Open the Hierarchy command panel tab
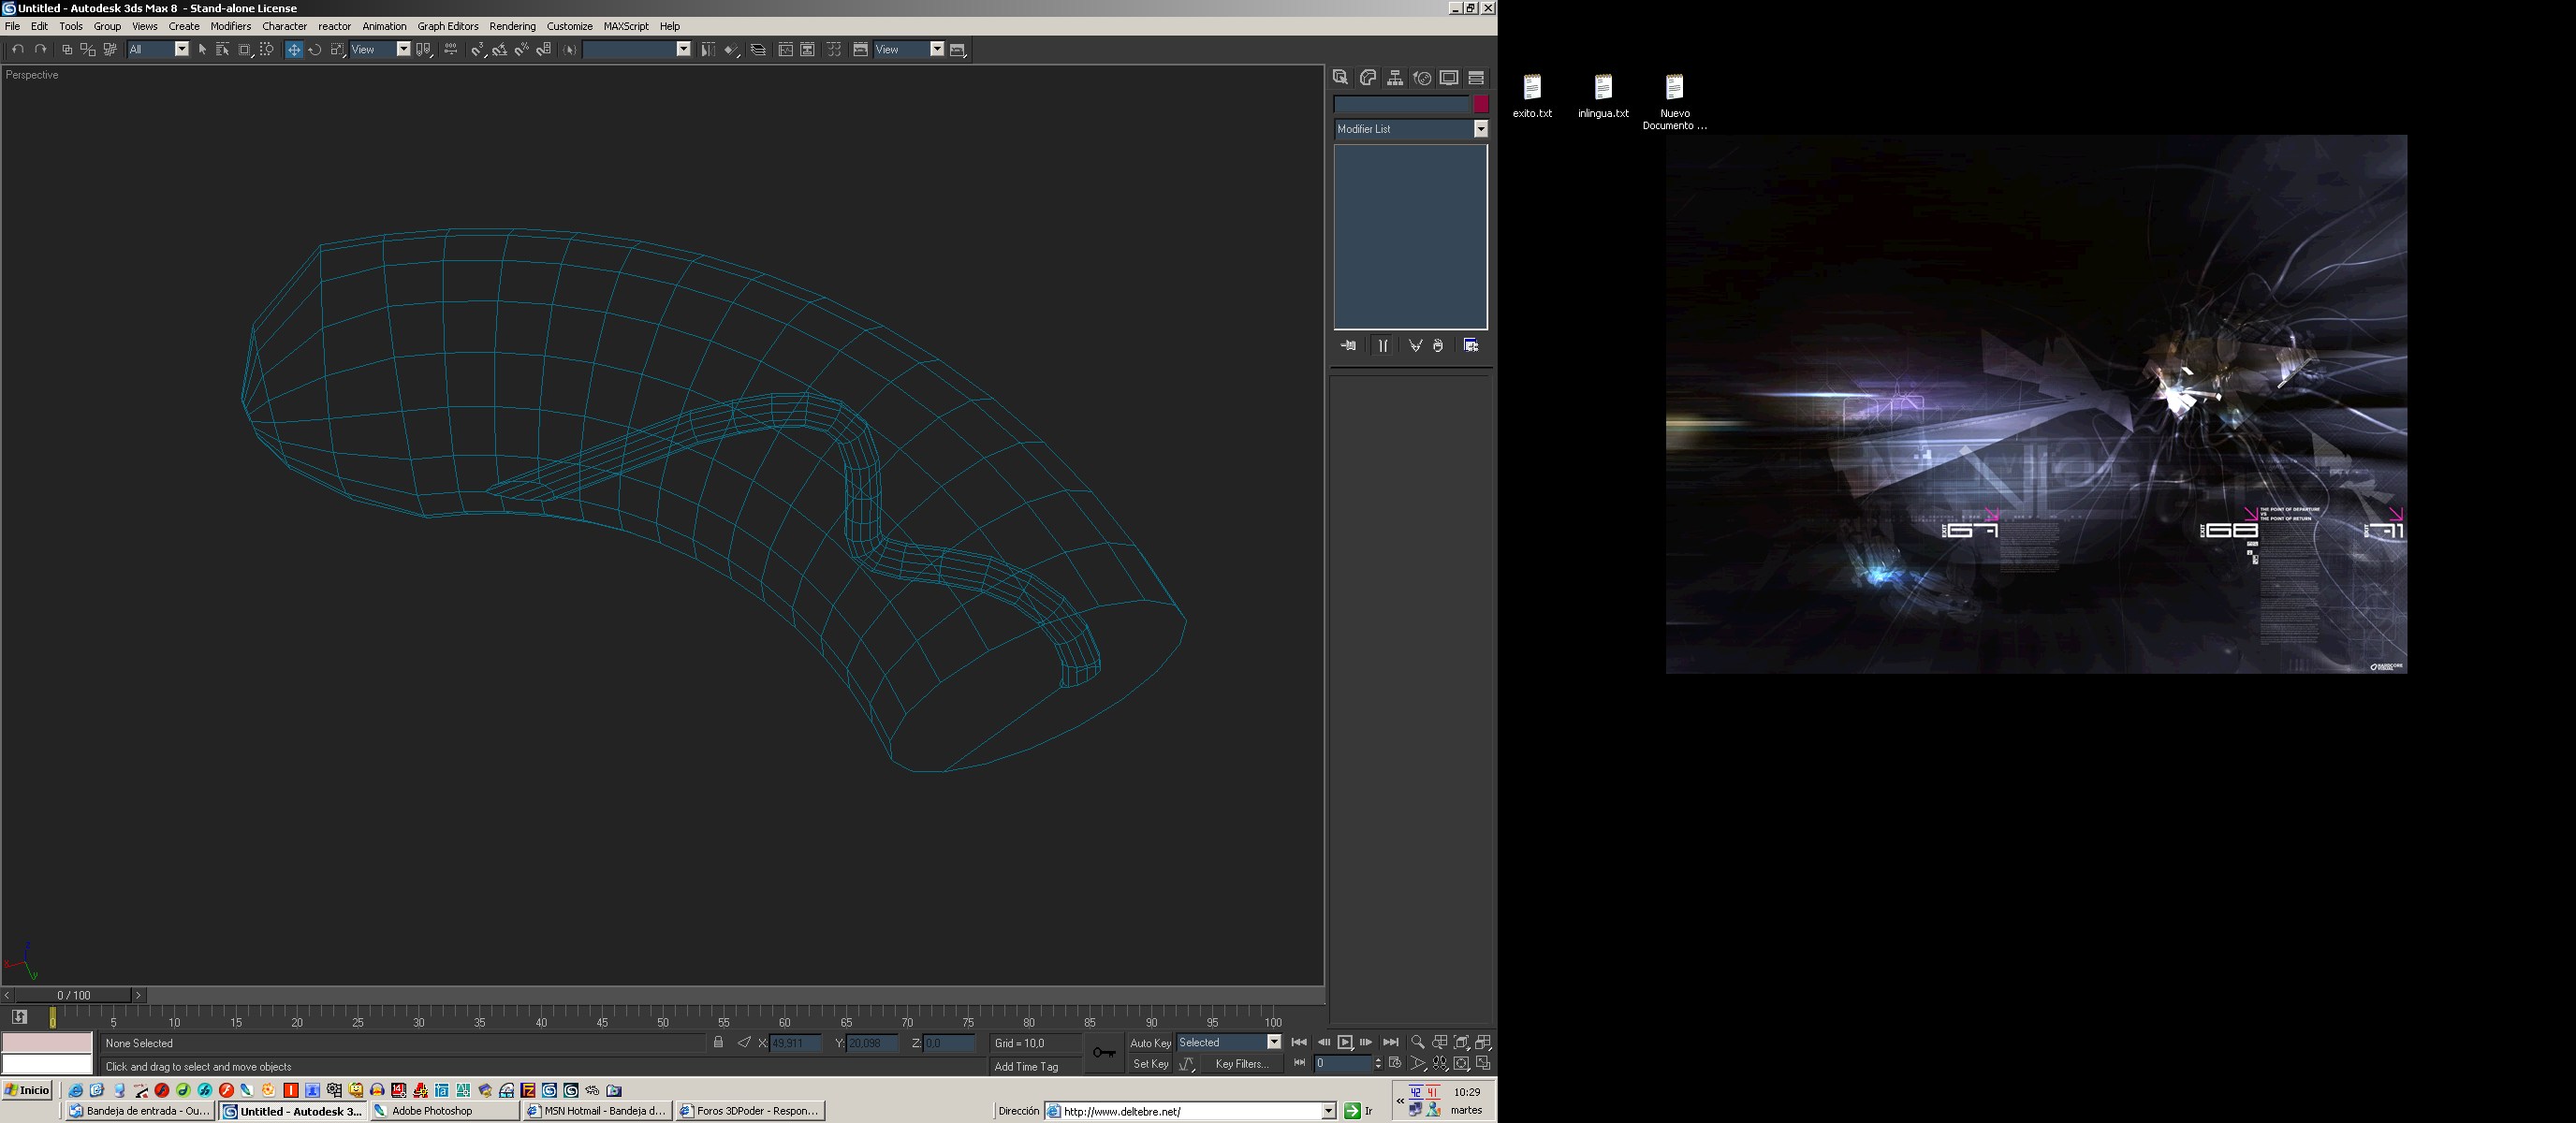2576x1123 pixels. (x=1394, y=78)
